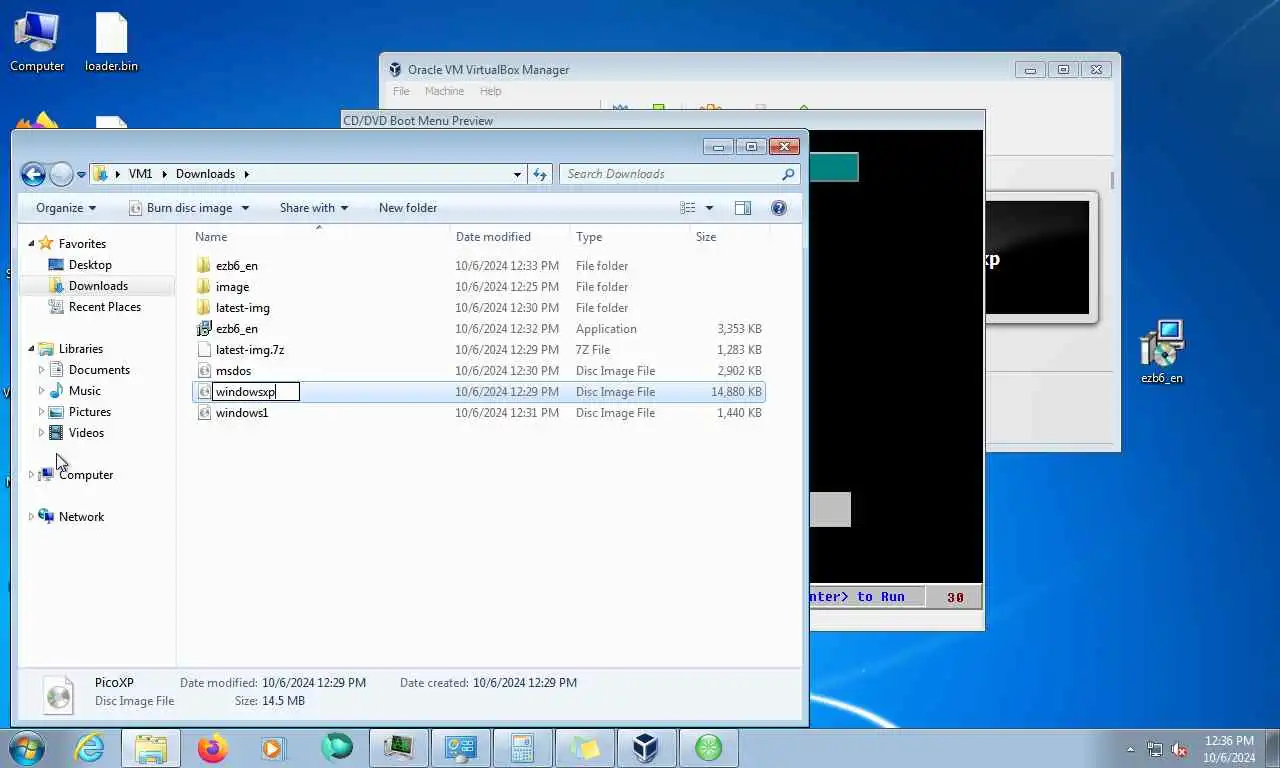Expand the Network node
This screenshot has width=1280, height=768.
(31, 517)
